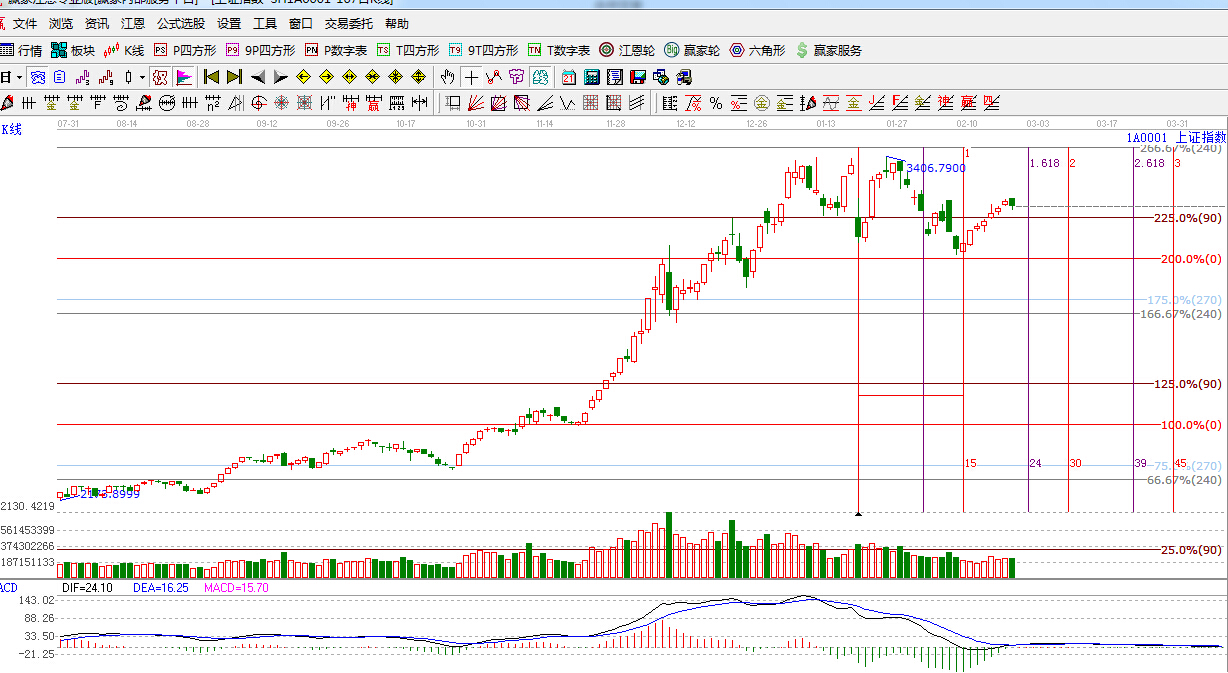This screenshot has width=1228, height=673.
Task: Select the hand pan tool
Action: (x=448, y=77)
